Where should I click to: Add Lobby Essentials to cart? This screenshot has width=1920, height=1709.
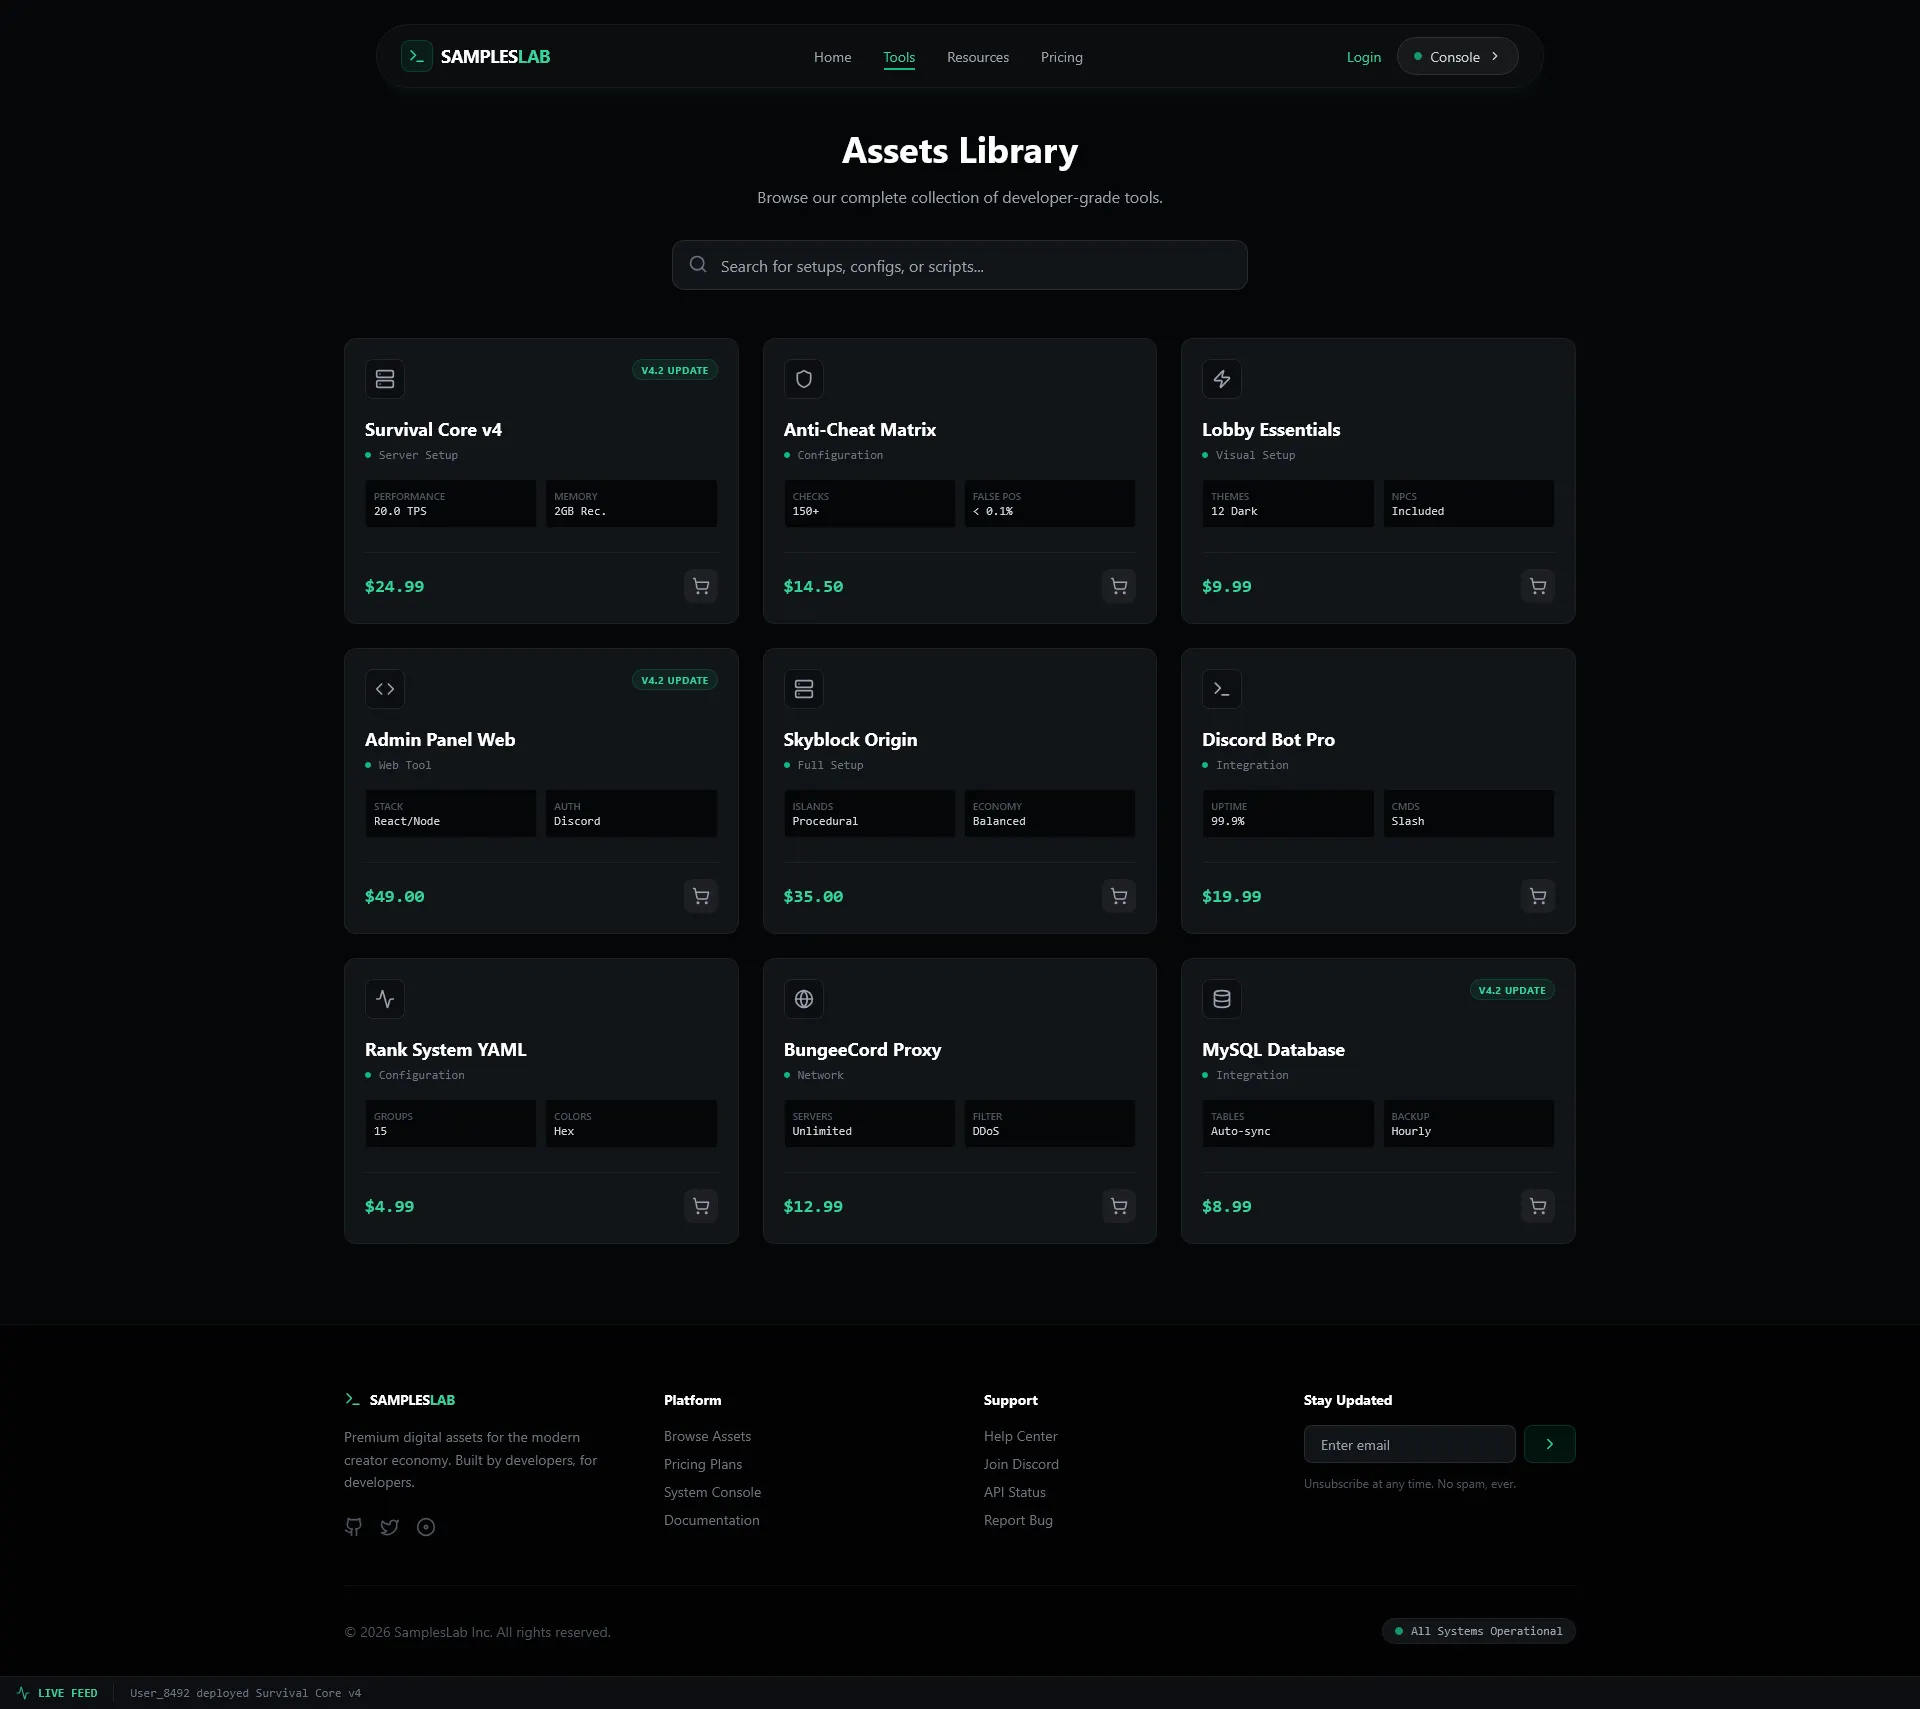[1537, 586]
